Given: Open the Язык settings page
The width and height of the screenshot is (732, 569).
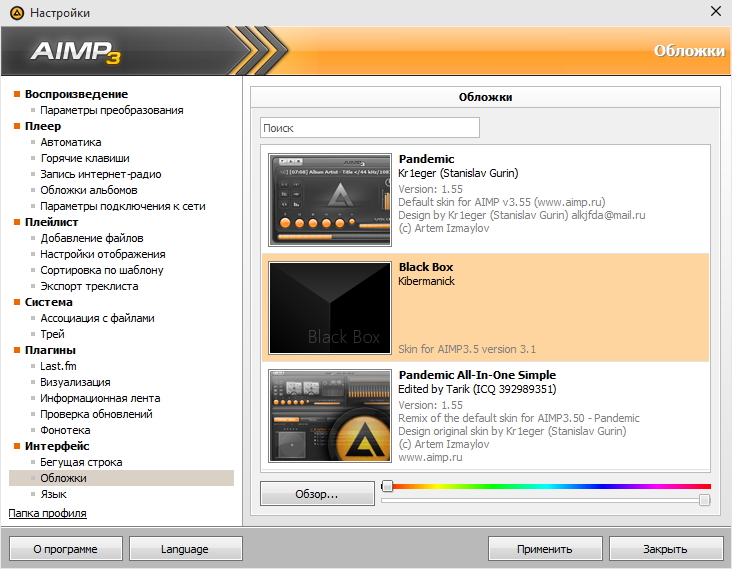Looking at the screenshot, I should pyautogui.click(x=53, y=494).
